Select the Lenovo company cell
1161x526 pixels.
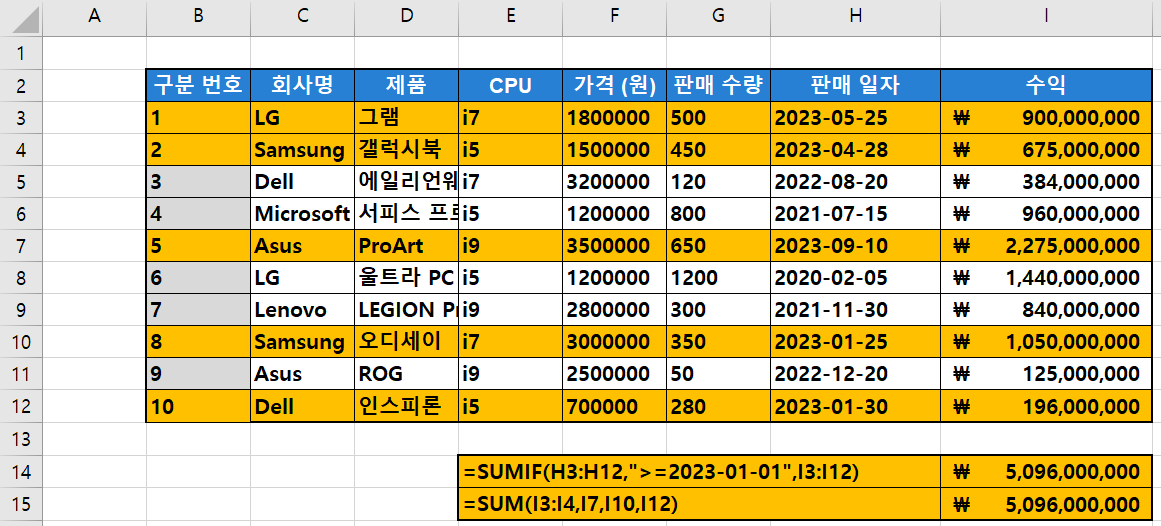[x=302, y=310]
